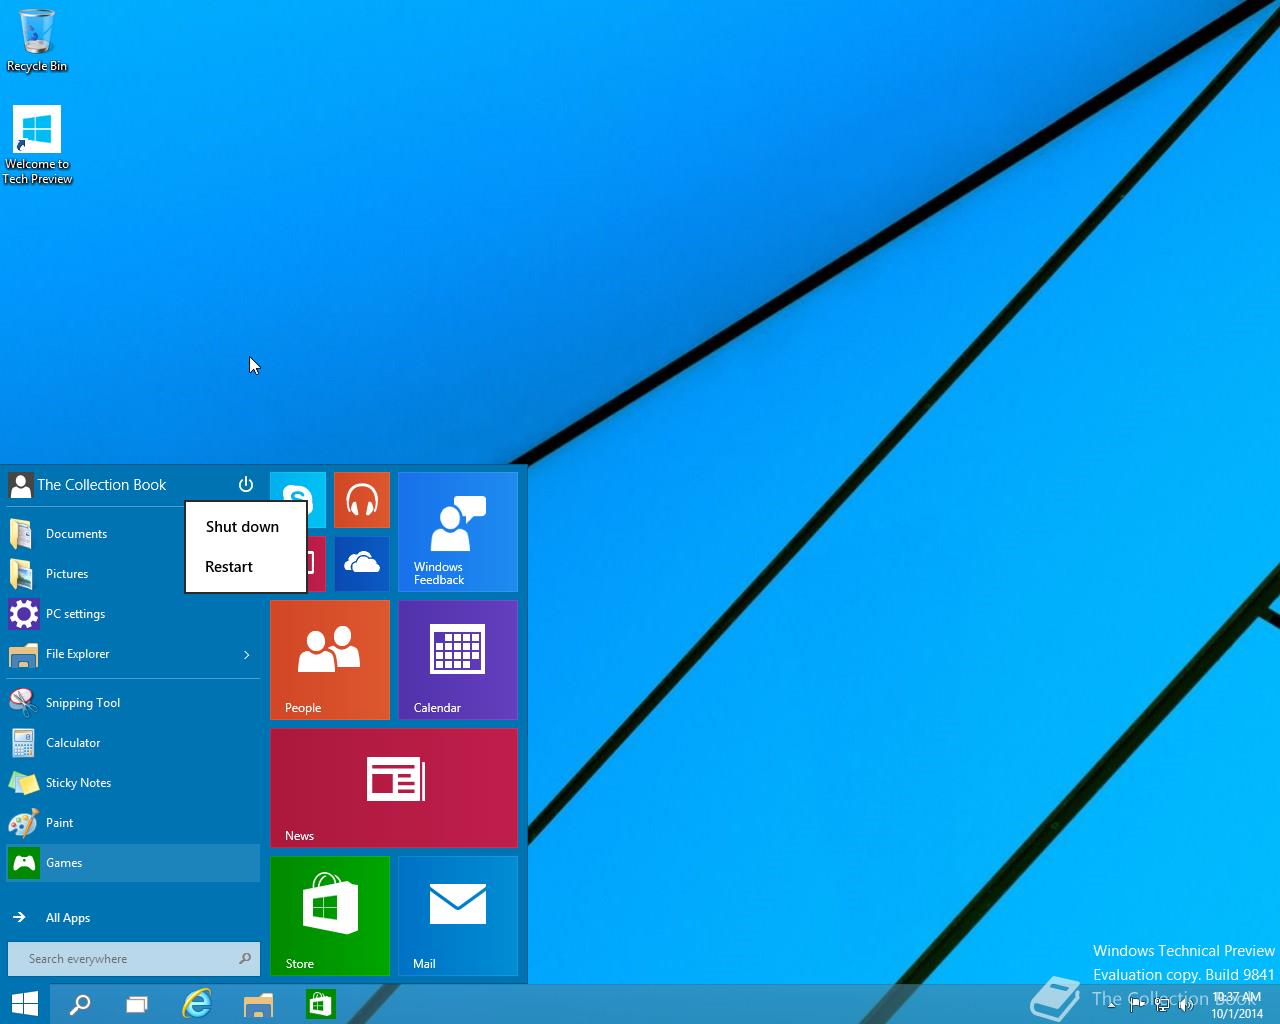The image size is (1280, 1024).
Task: Select Restart in the power menu
Action: (x=245, y=567)
